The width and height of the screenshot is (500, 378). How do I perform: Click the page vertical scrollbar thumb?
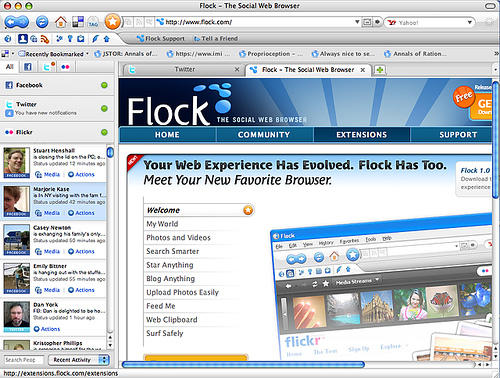(496, 140)
